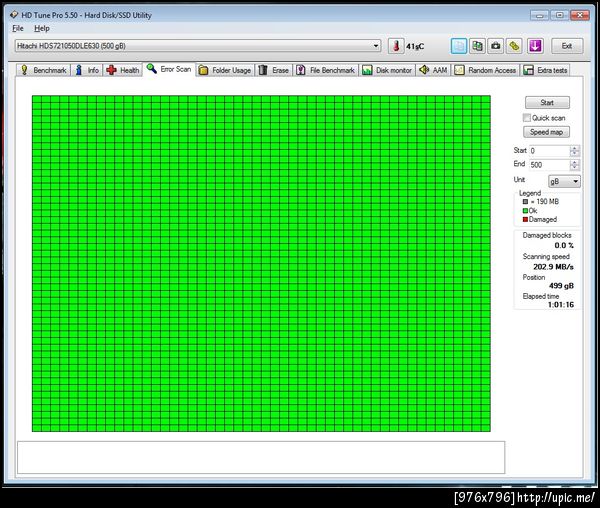Copy info to clipboard icon

(x=459, y=46)
